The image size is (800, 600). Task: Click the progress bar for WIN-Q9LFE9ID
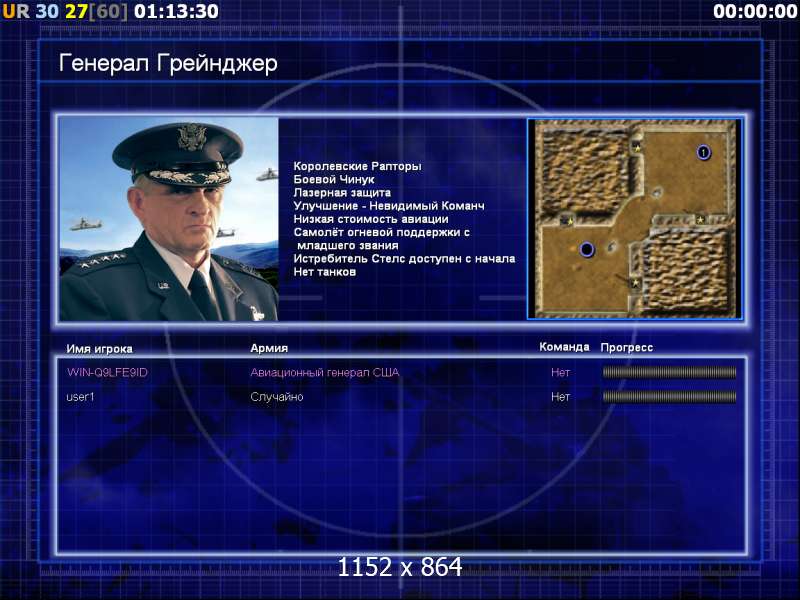click(669, 372)
